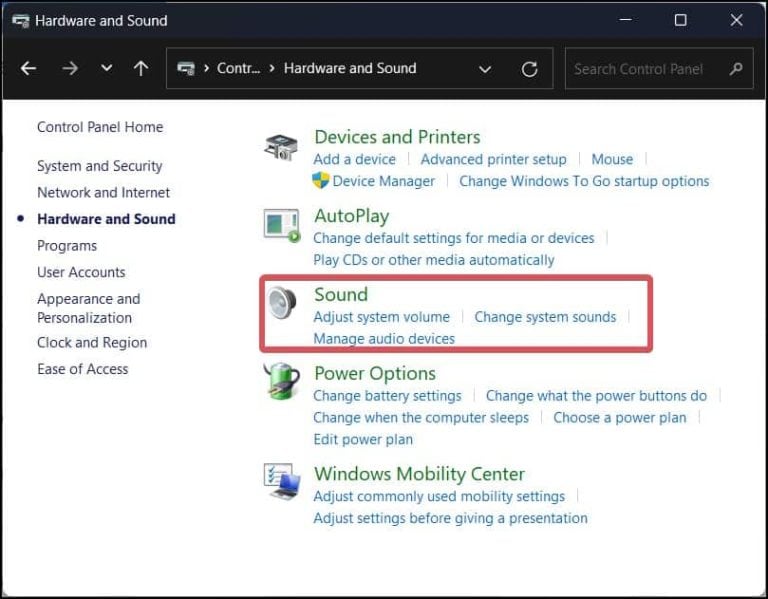Open the Device Manager link
This screenshot has height=599, width=768.
pos(384,181)
